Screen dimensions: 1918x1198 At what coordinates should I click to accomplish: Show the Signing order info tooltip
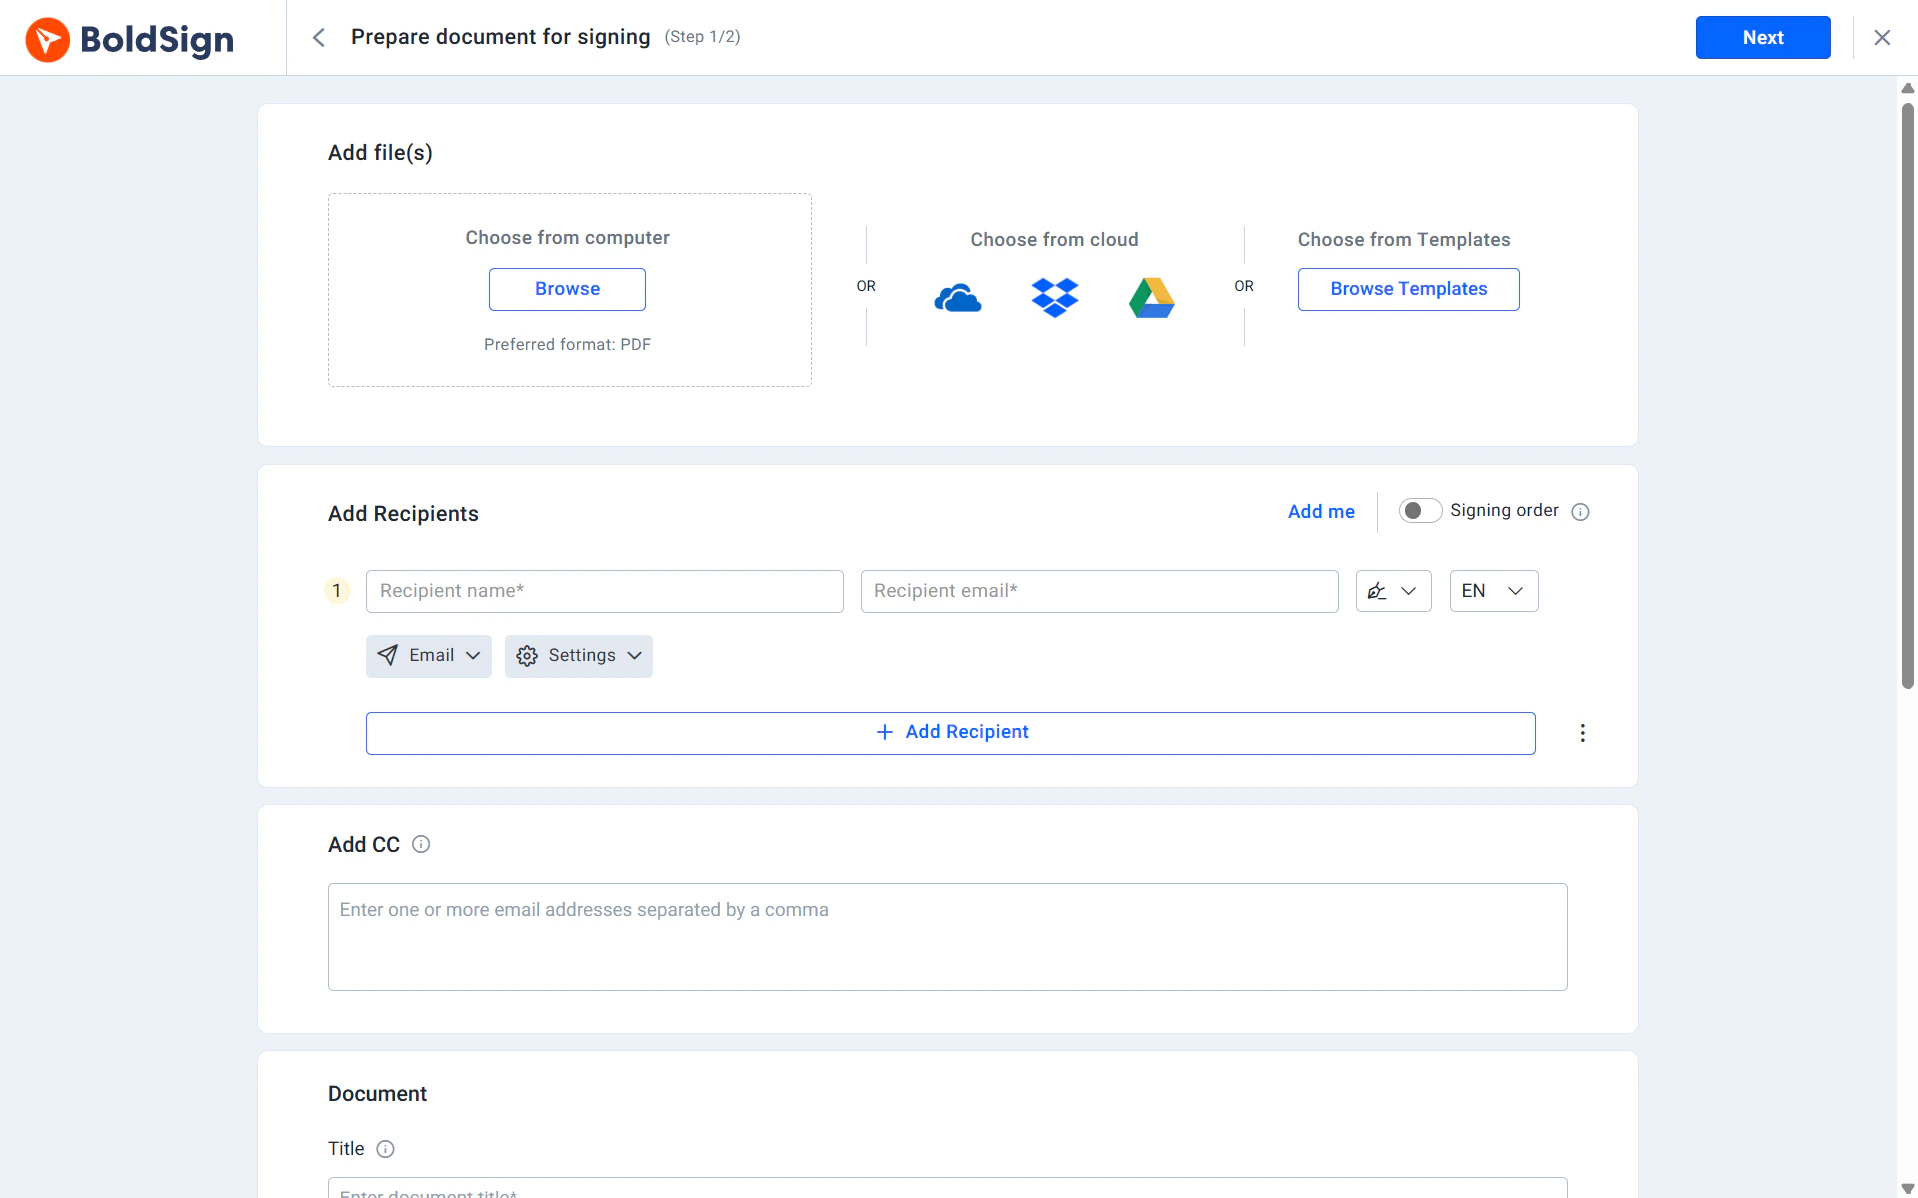tap(1580, 512)
